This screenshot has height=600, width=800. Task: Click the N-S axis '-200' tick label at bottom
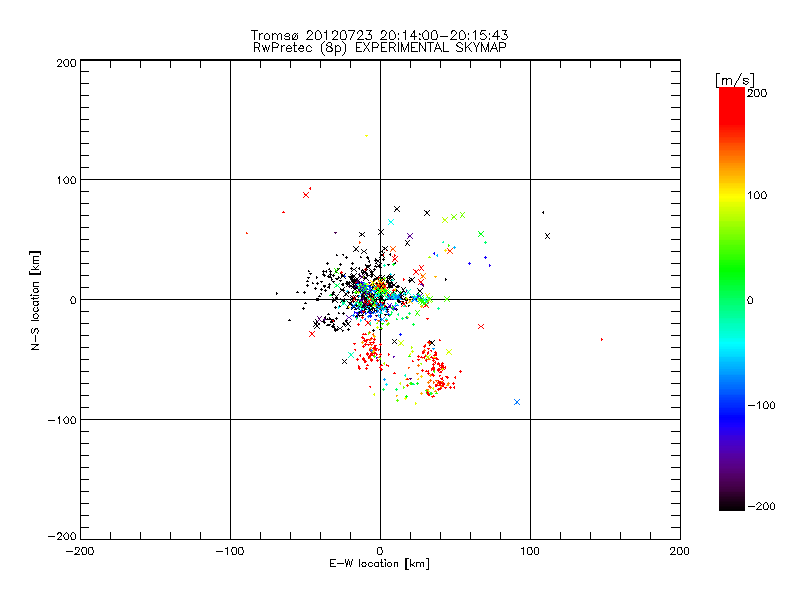click(x=62, y=537)
